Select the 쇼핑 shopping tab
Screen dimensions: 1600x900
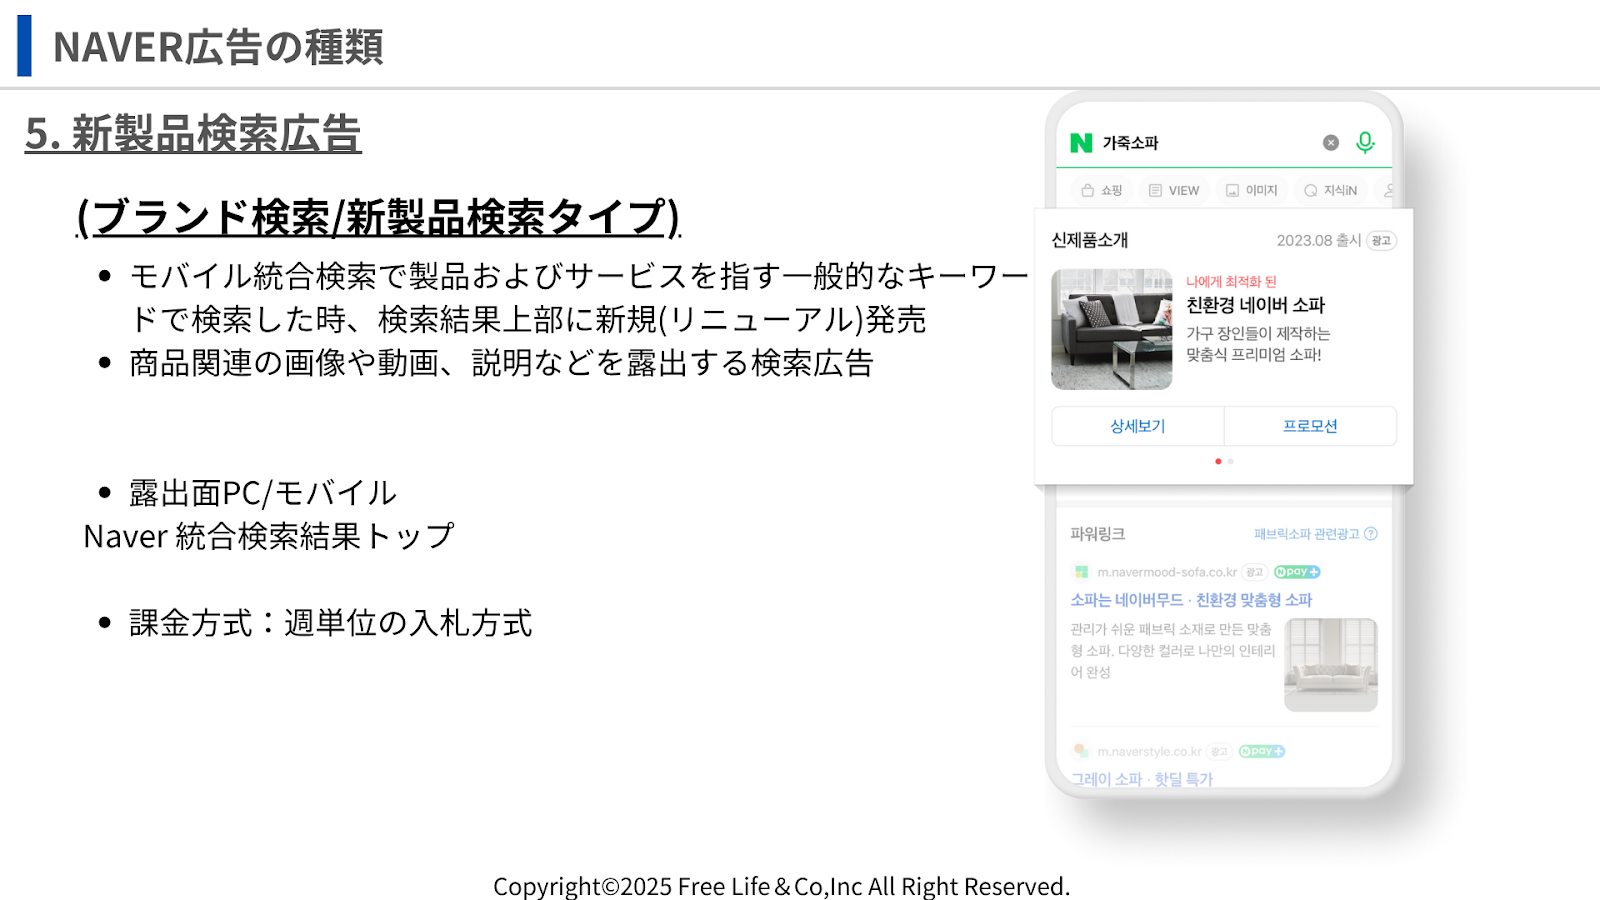click(x=1102, y=190)
